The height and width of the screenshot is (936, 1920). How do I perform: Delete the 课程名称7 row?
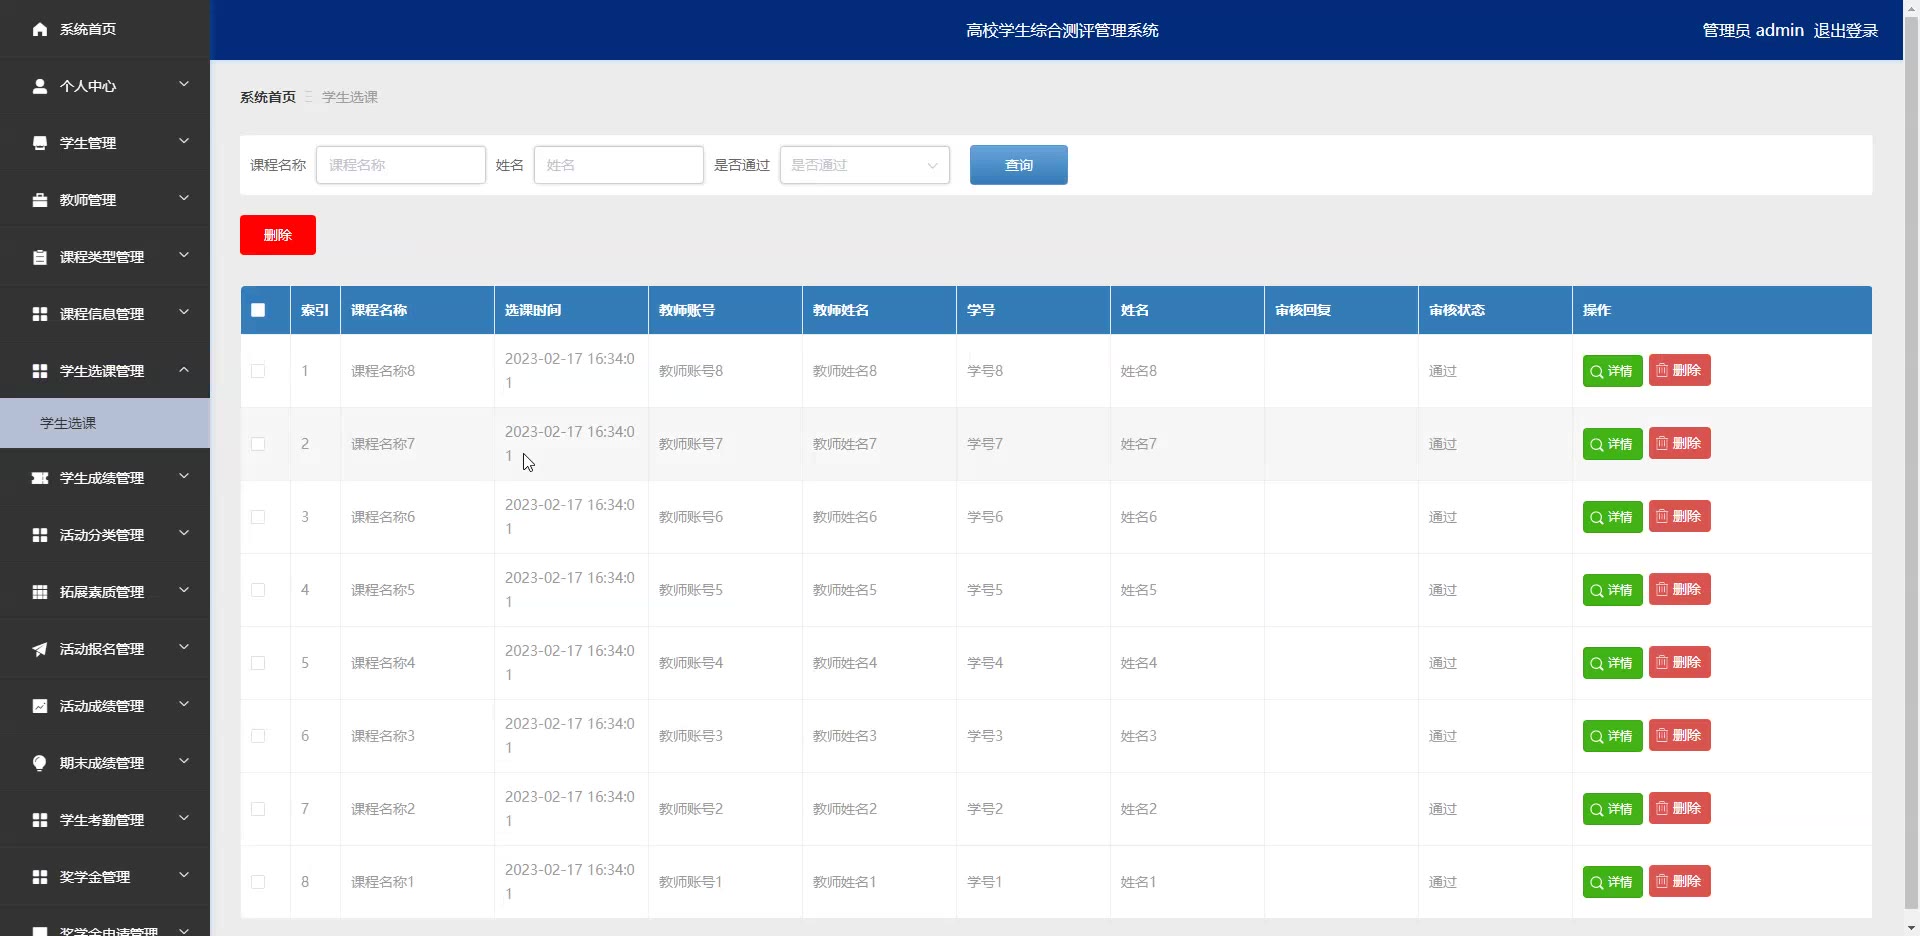click(x=1679, y=443)
